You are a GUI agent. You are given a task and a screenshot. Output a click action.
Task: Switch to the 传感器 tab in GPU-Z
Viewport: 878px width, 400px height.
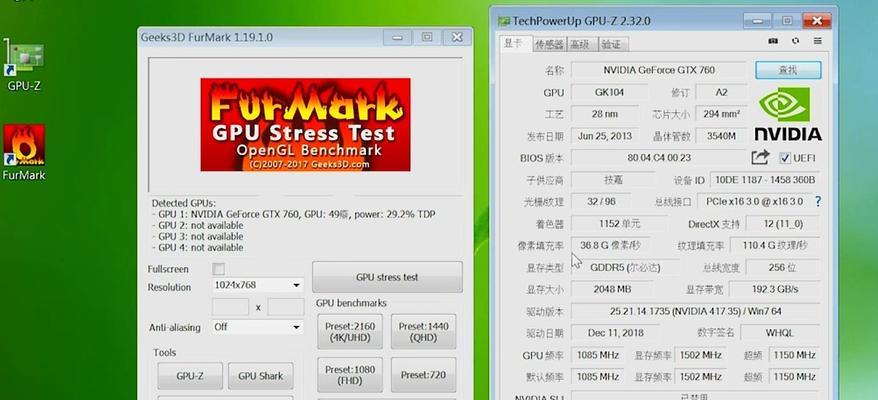tap(549, 44)
